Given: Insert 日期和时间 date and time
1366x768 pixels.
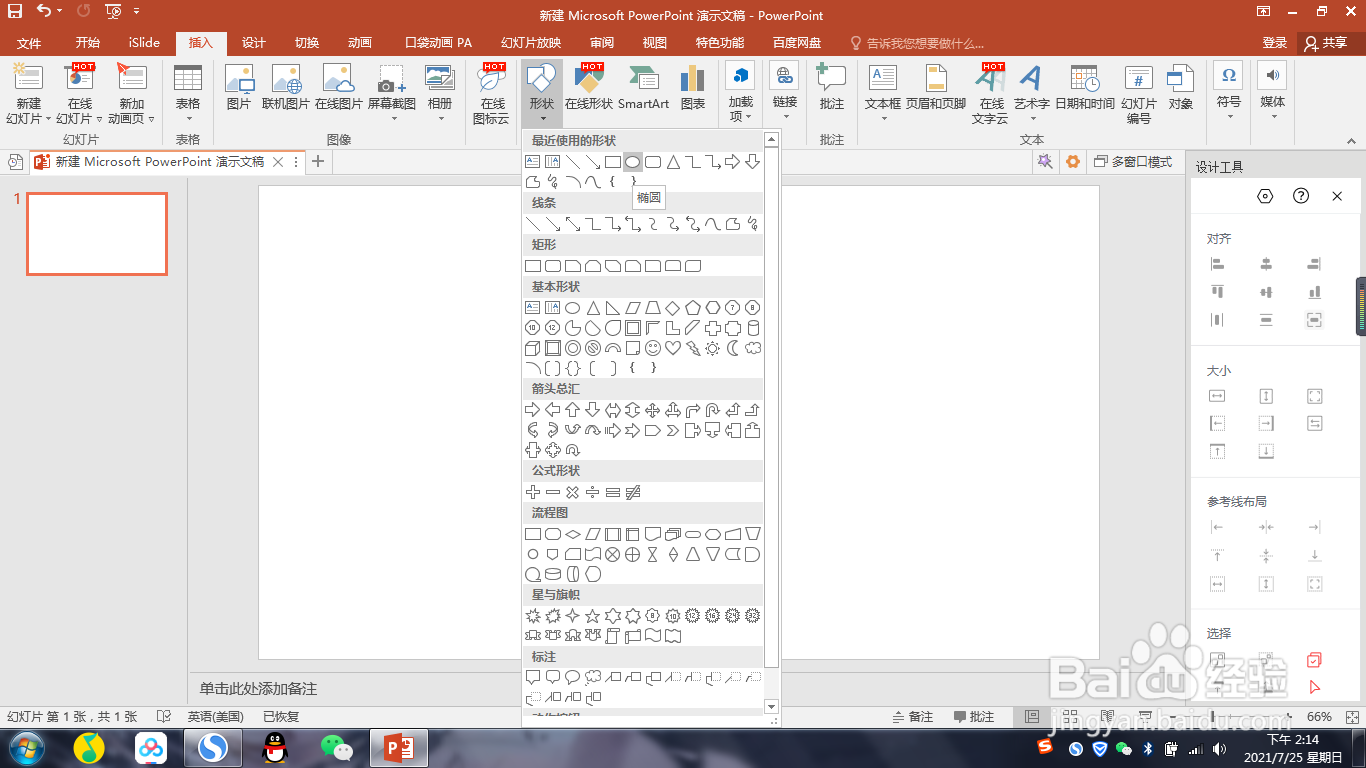Looking at the screenshot, I should [1085, 87].
